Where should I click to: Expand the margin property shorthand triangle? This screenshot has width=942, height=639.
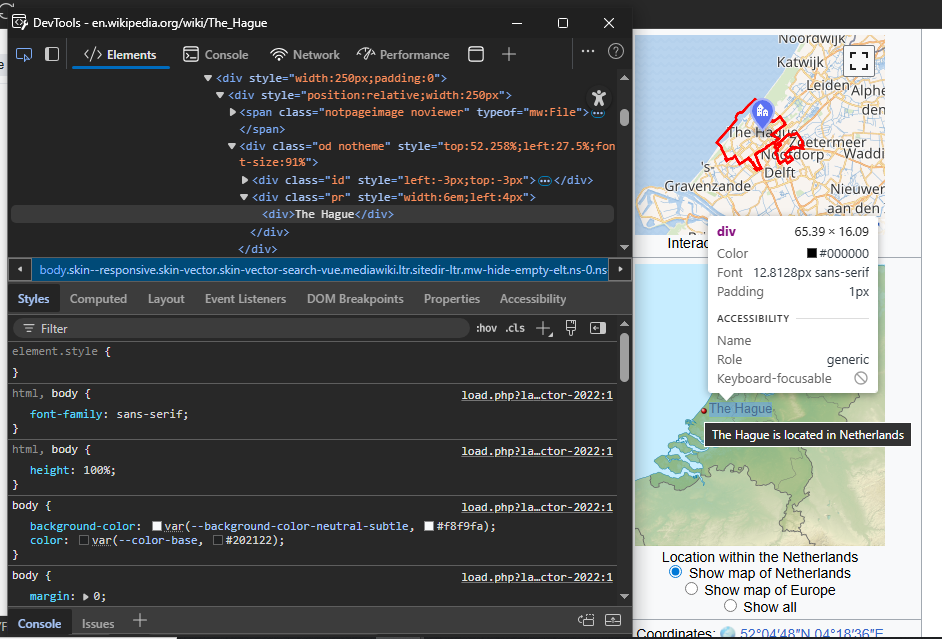(x=84, y=597)
